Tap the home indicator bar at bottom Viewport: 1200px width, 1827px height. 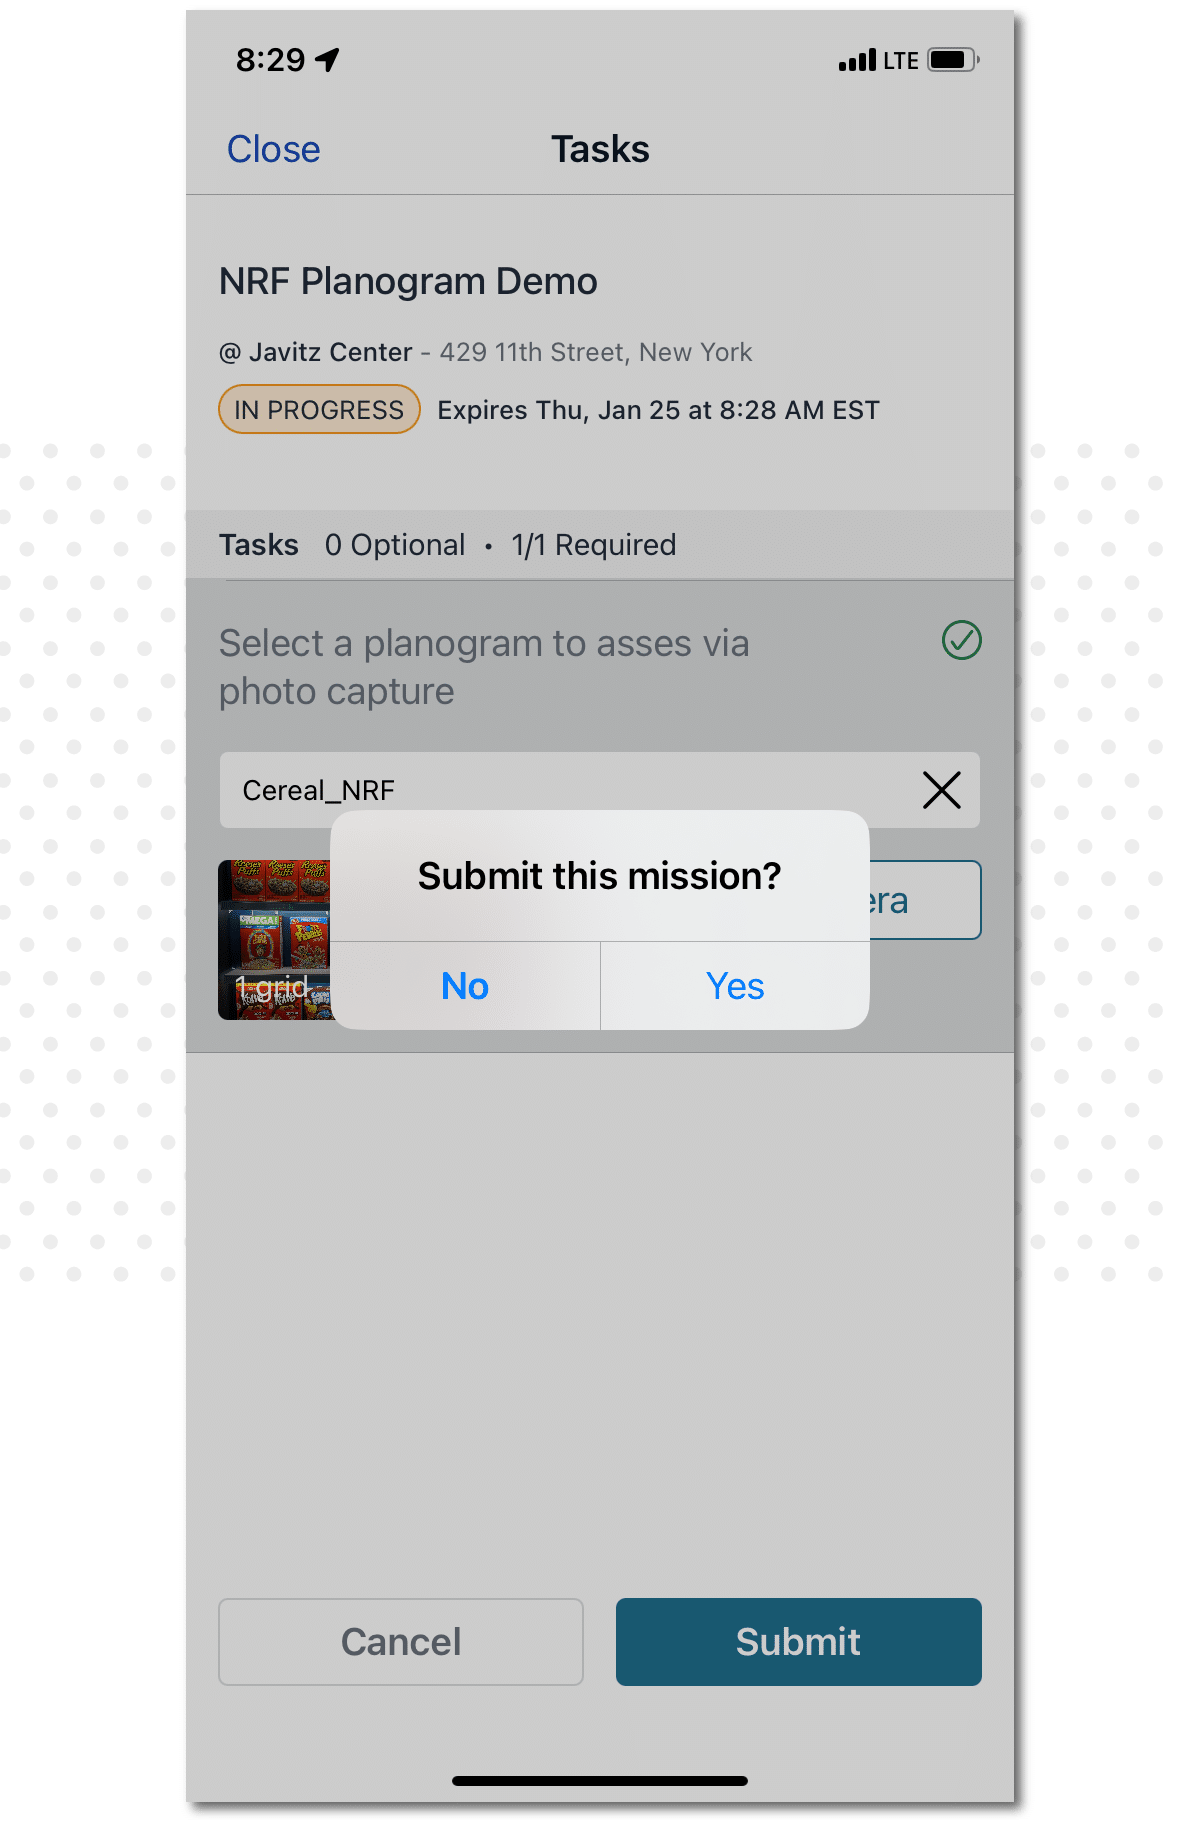[600, 1780]
